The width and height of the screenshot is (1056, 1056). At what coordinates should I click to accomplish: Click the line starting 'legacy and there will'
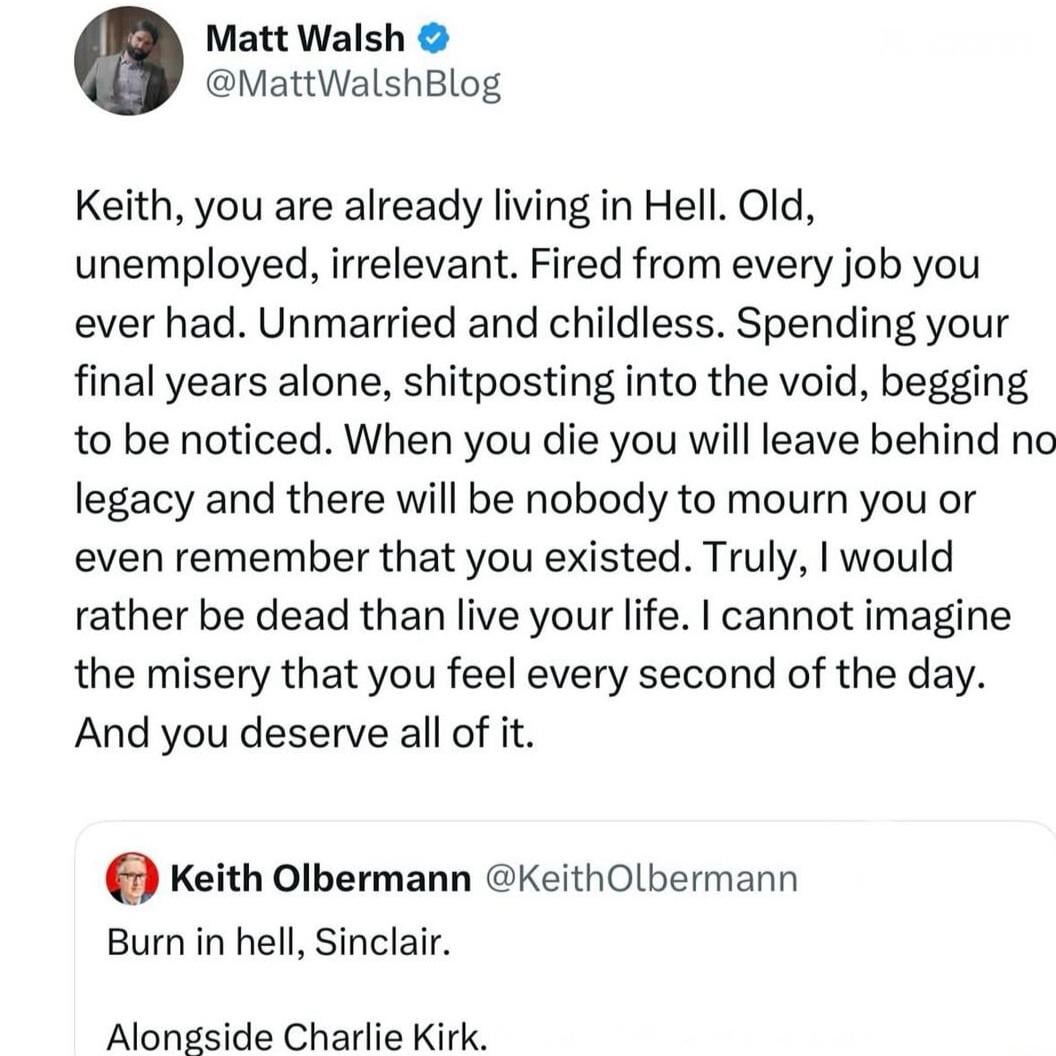point(525,500)
